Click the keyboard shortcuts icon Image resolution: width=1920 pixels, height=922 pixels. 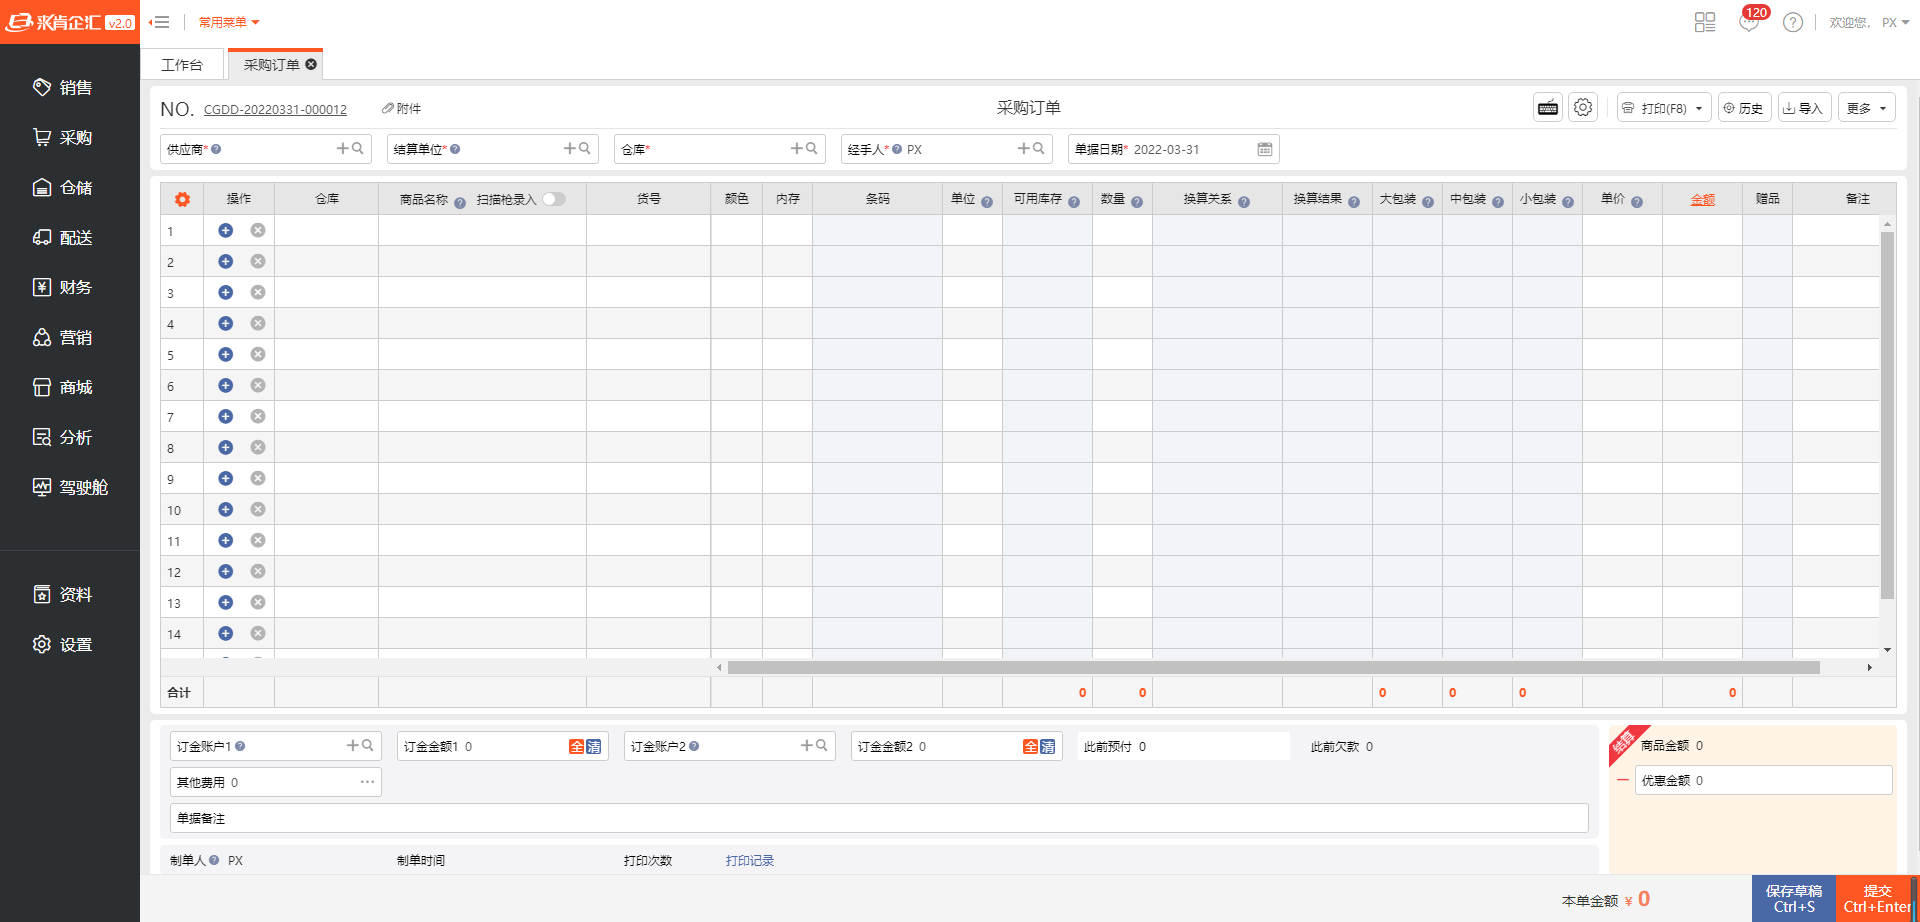[1547, 108]
